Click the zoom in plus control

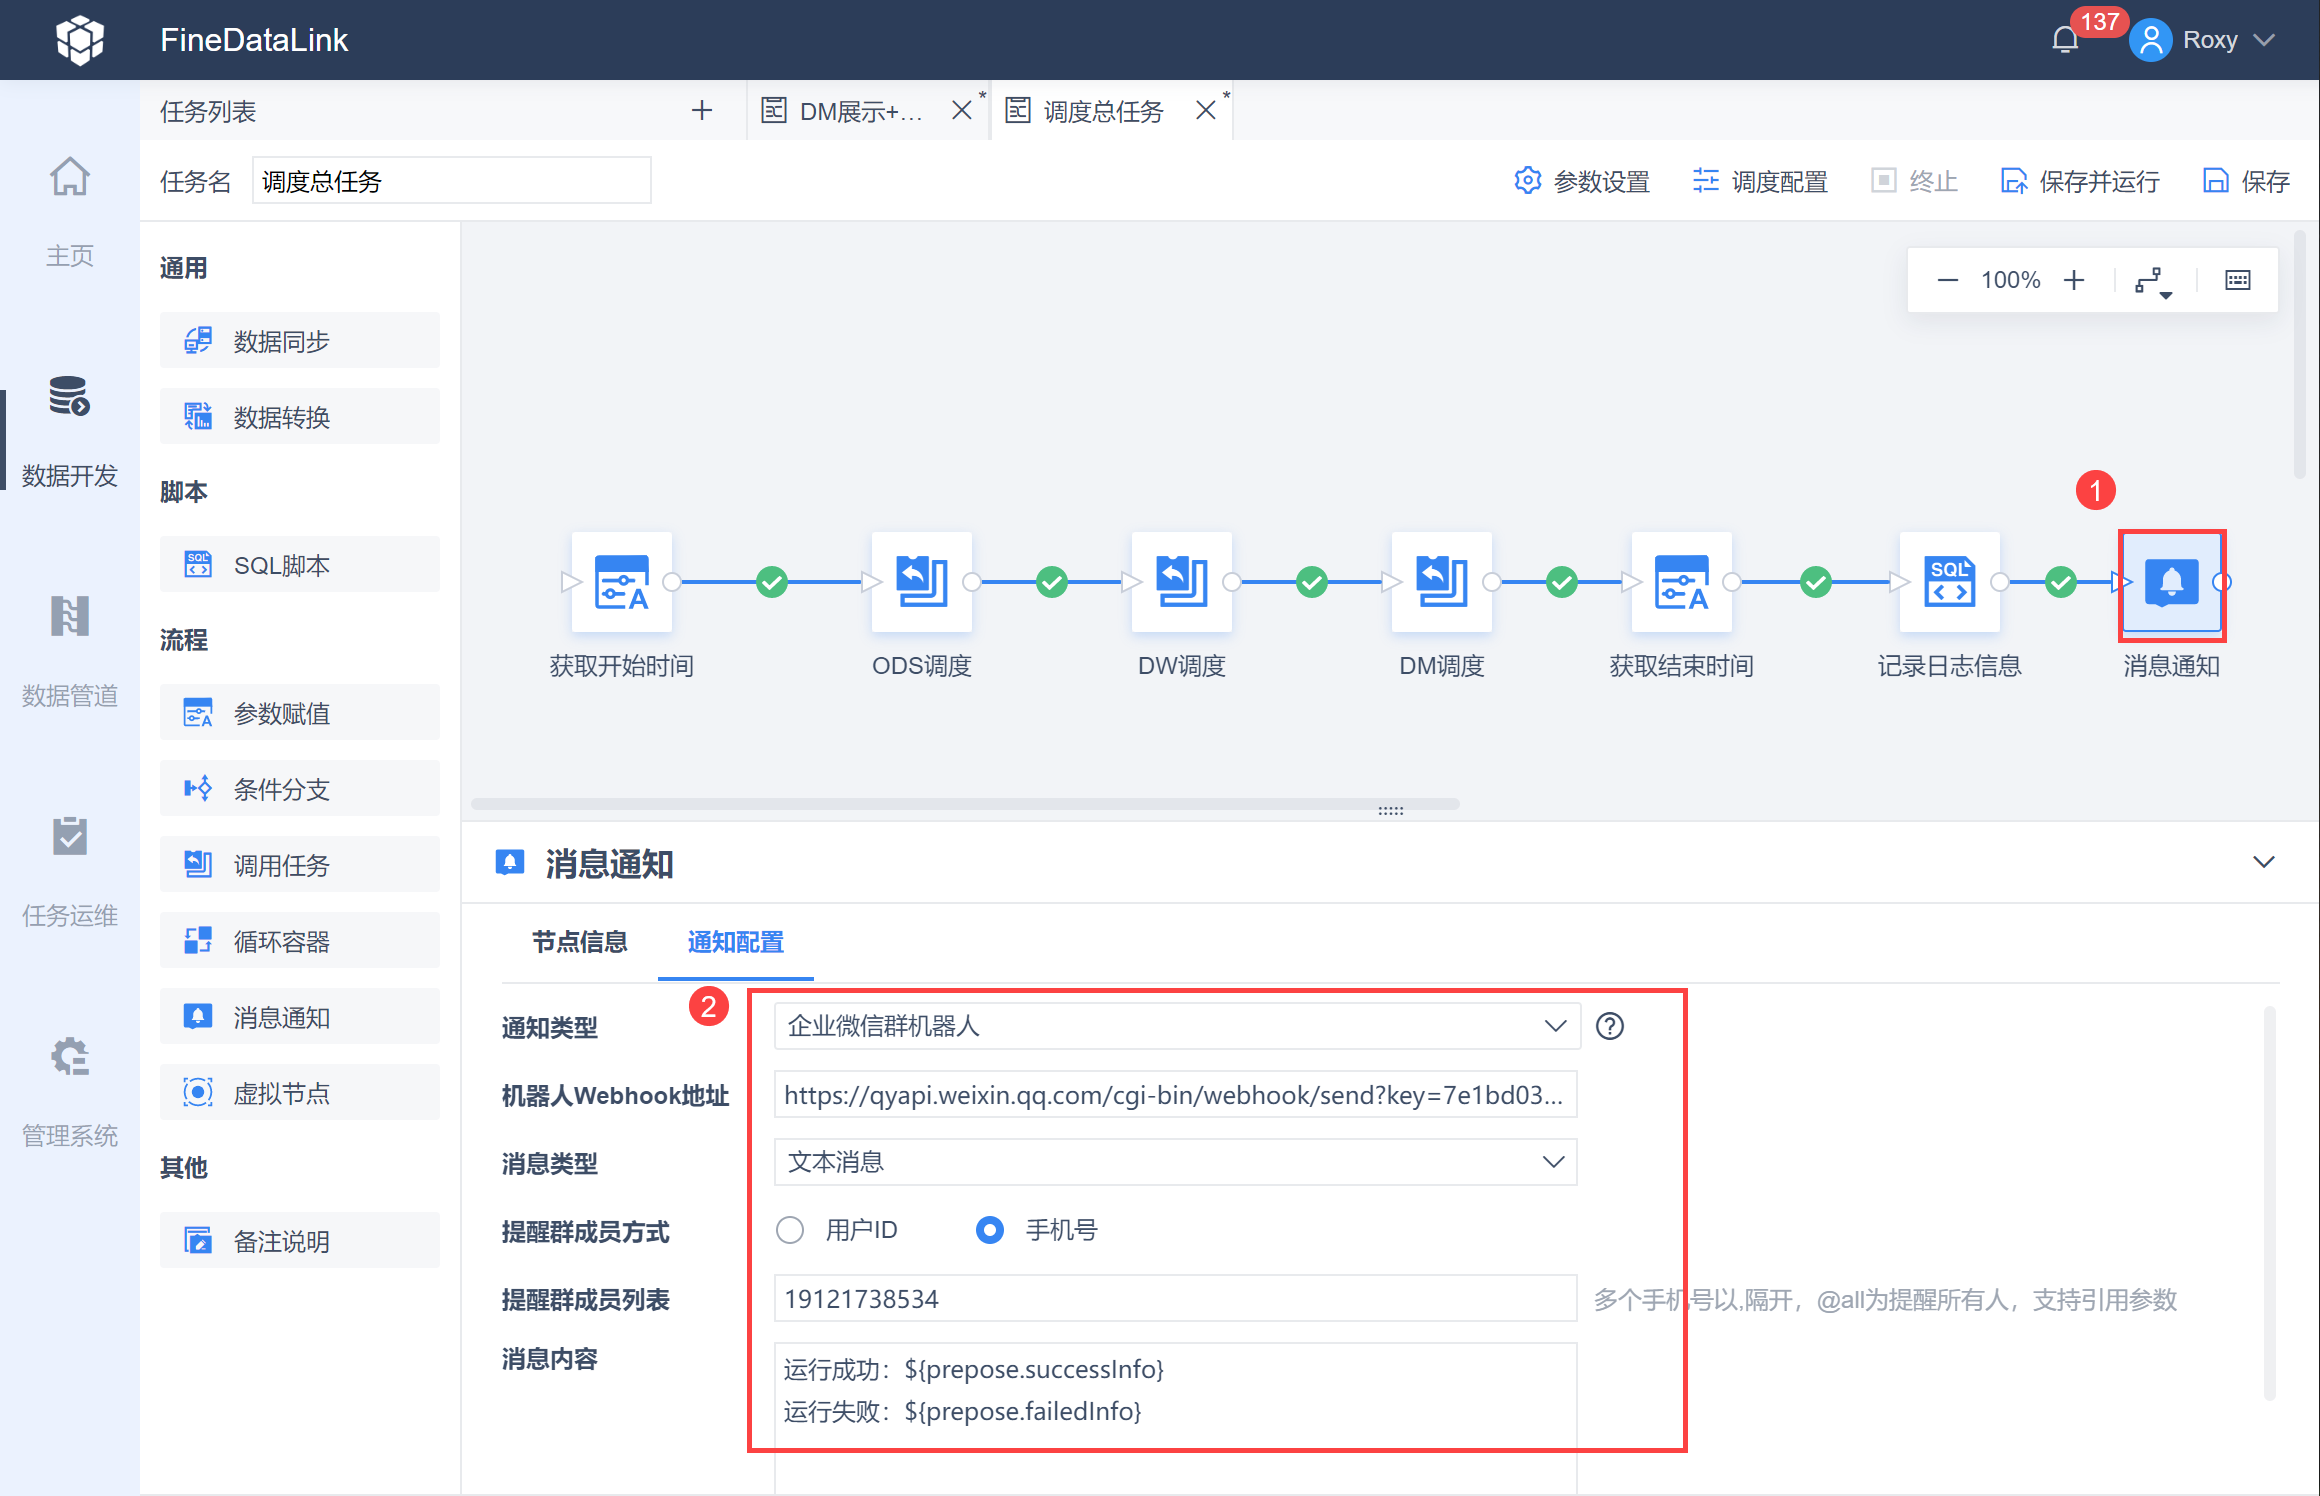[2074, 280]
